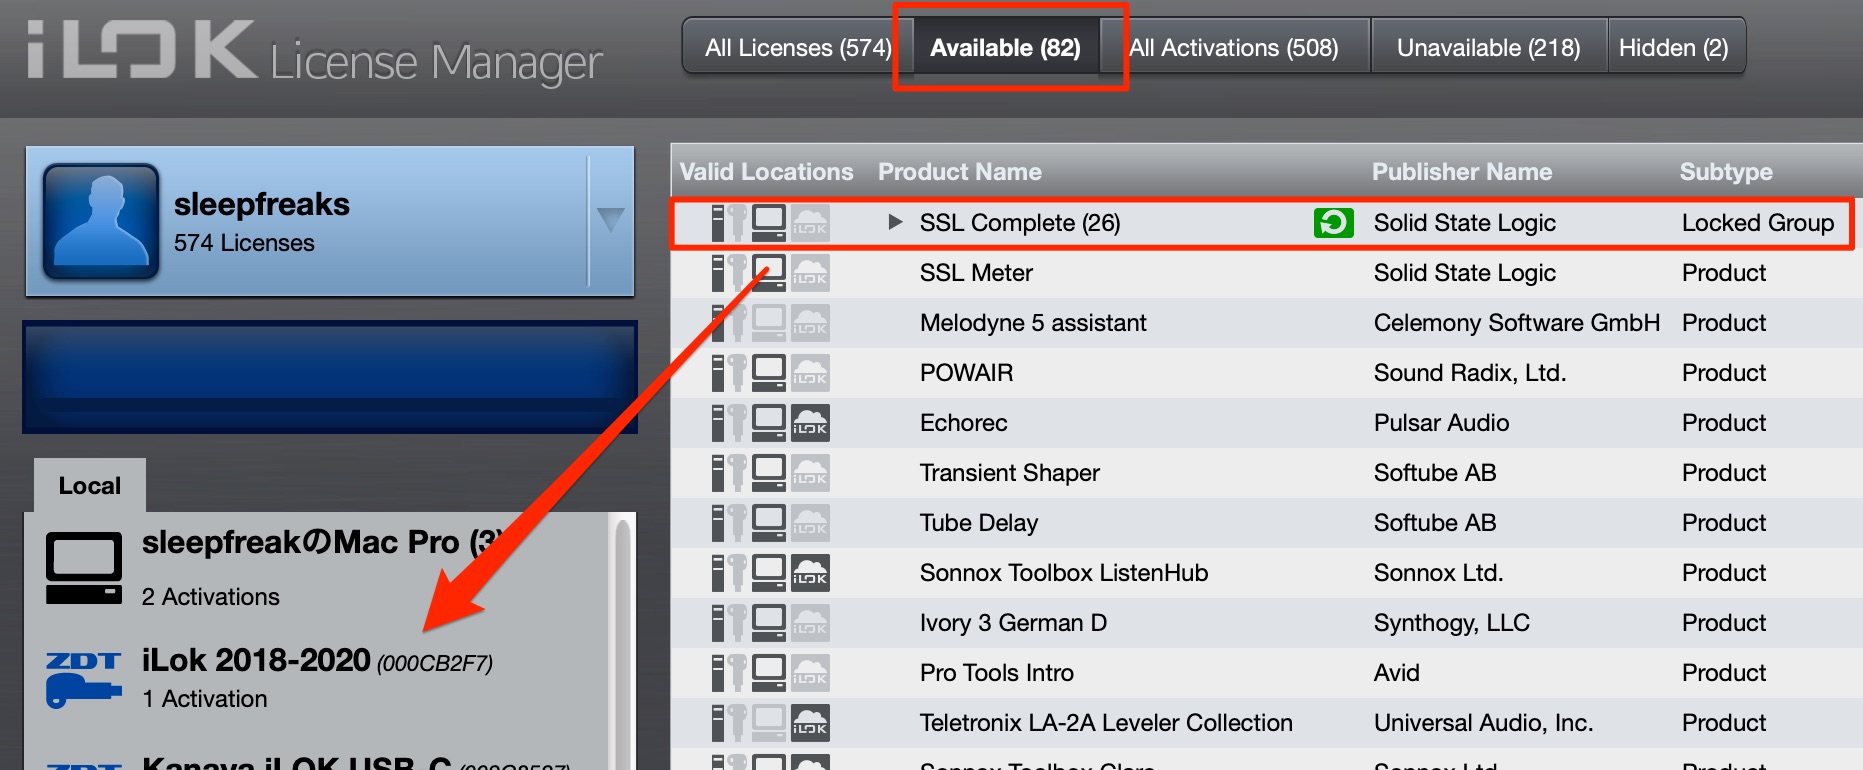Viewport: 1863px width, 770px height.
Task: Click the iLok Cloud icon in SSL Meter row
Action: tap(810, 273)
